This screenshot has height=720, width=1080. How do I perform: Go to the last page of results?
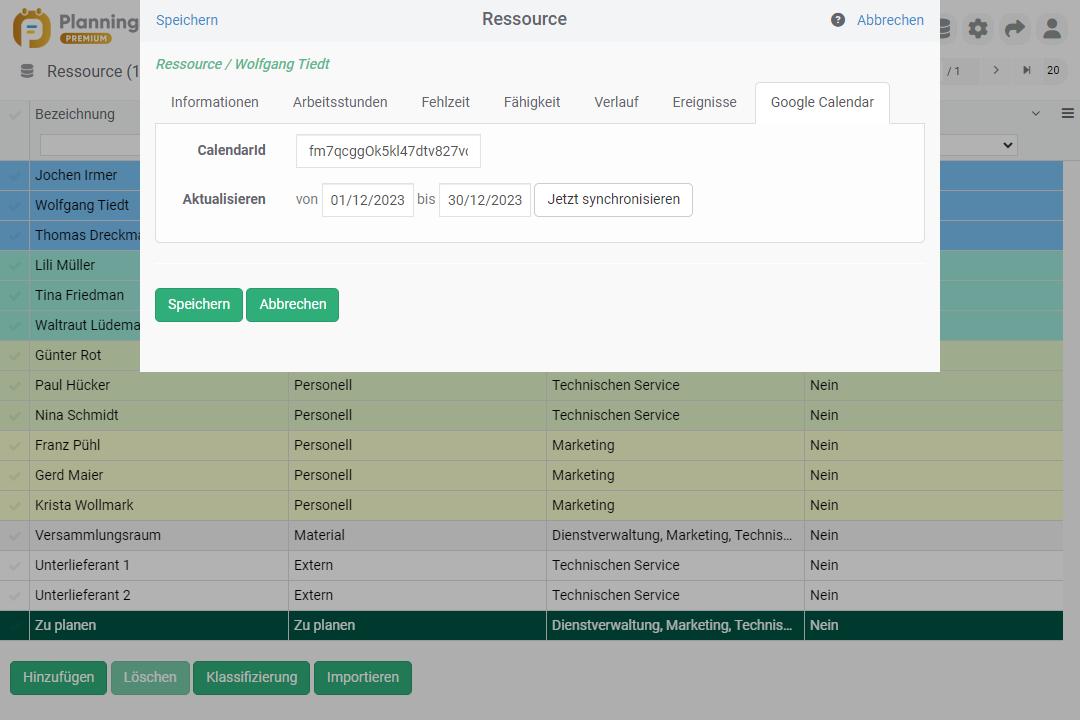[x=1026, y=71]
